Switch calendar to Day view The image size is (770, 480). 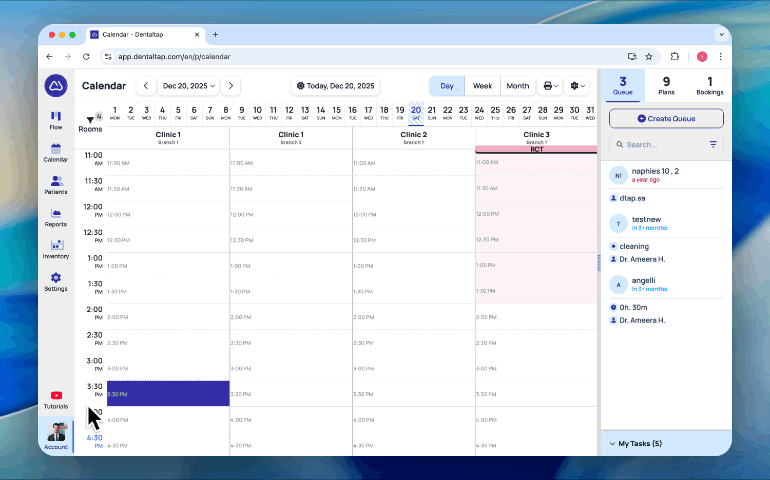click(447, 86)
